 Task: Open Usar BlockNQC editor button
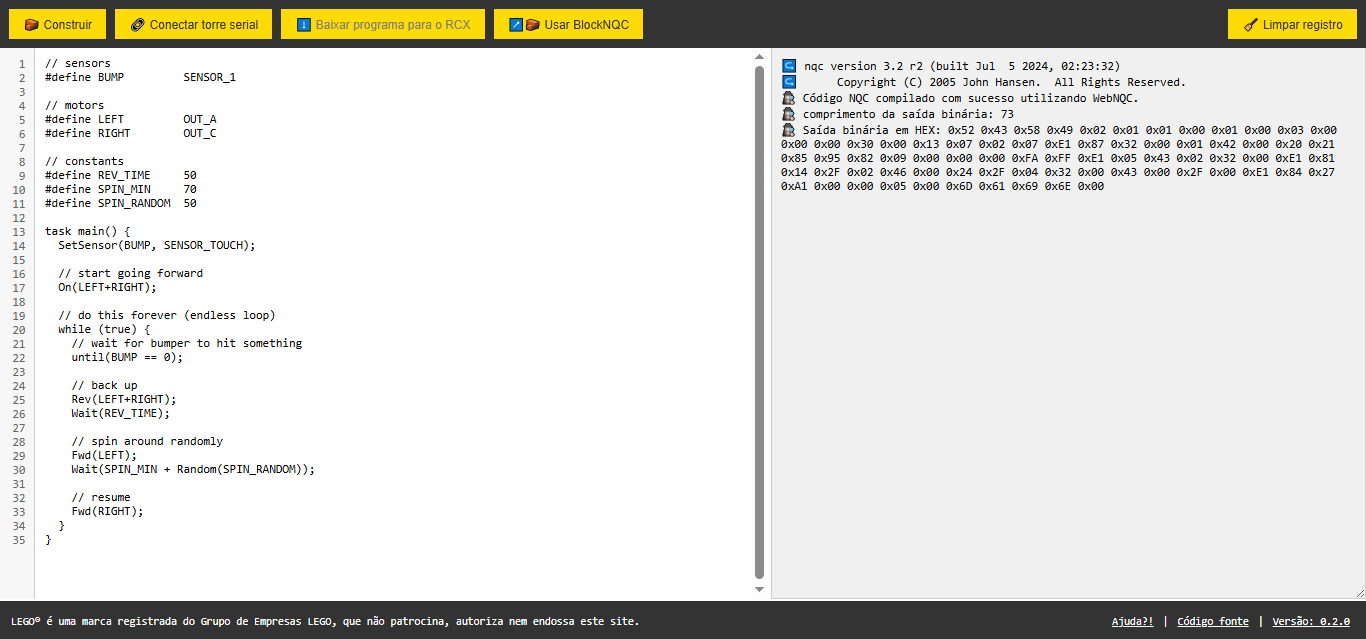click(568, 24)
